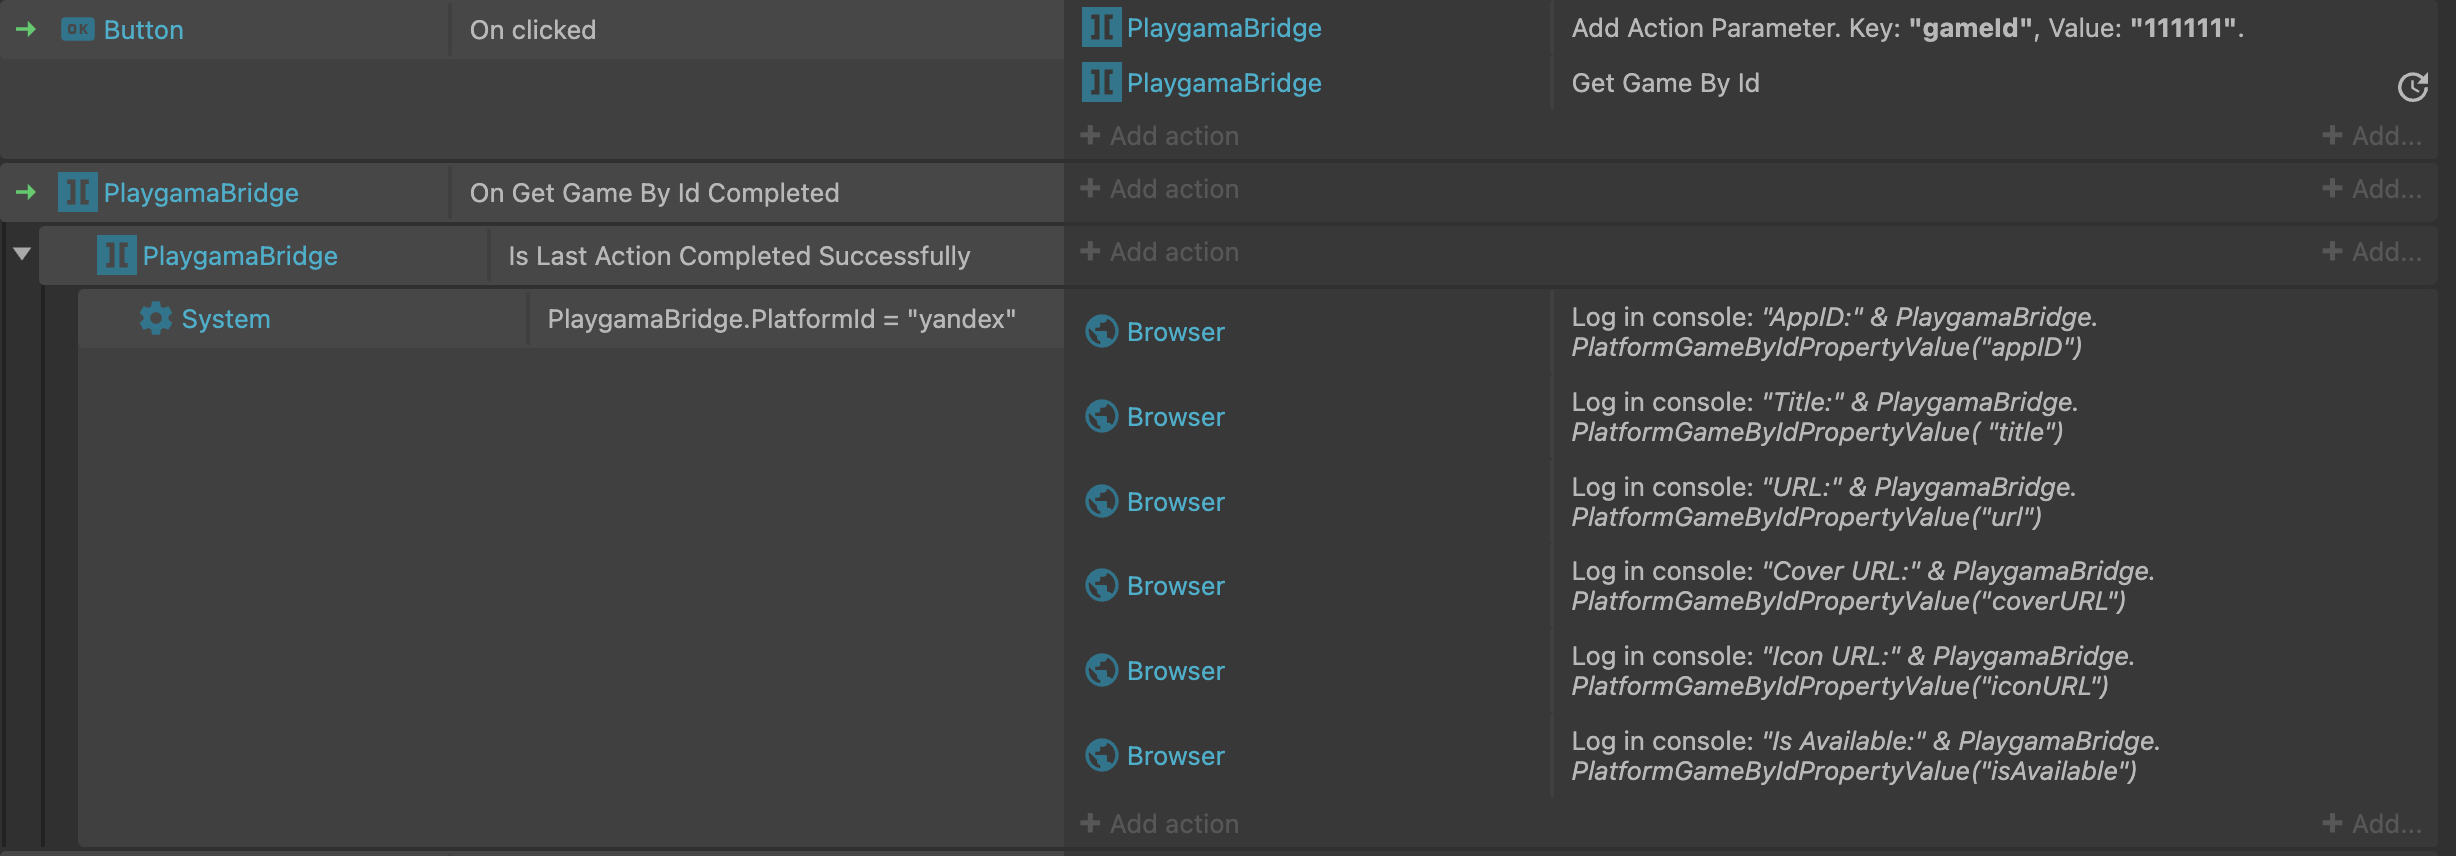Click green trigger arrow beside PlaygamaBridge event

click(27, 192)
